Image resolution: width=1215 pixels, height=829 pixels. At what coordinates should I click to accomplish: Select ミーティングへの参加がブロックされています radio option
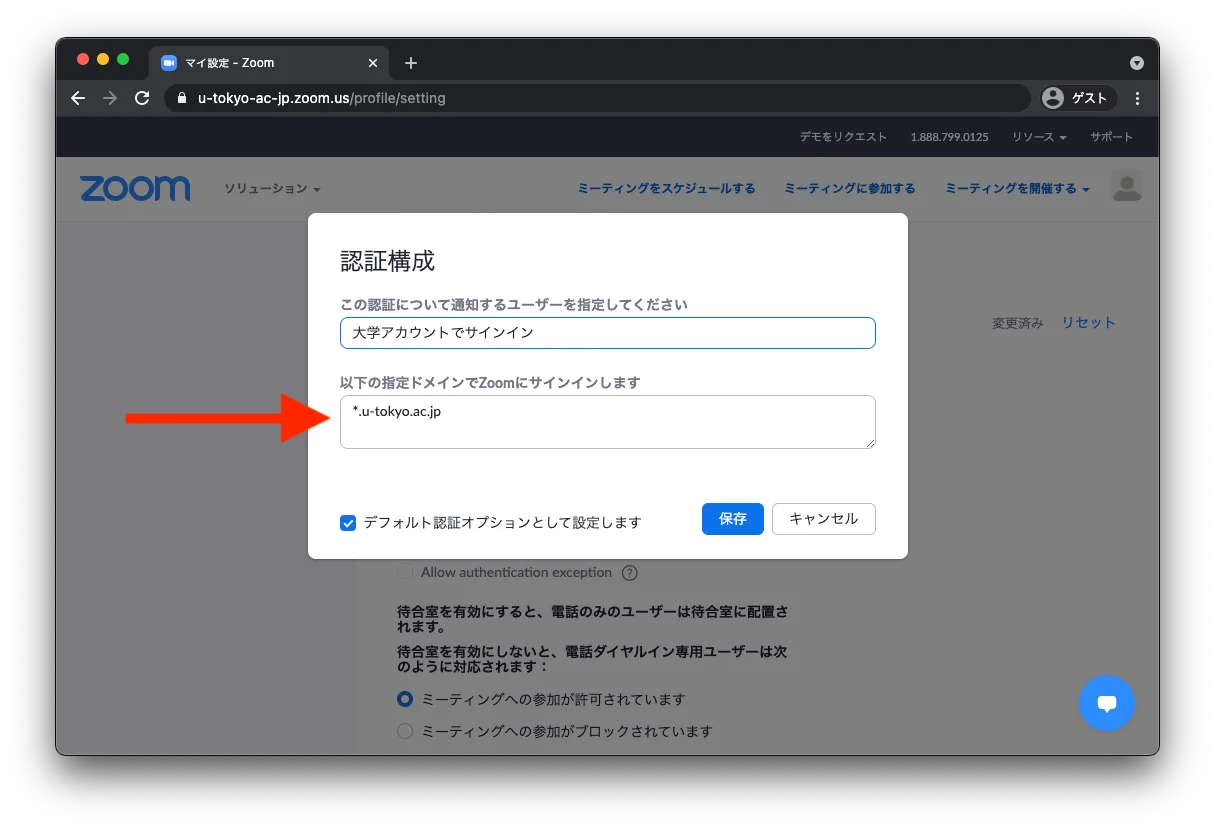(405, 731)
